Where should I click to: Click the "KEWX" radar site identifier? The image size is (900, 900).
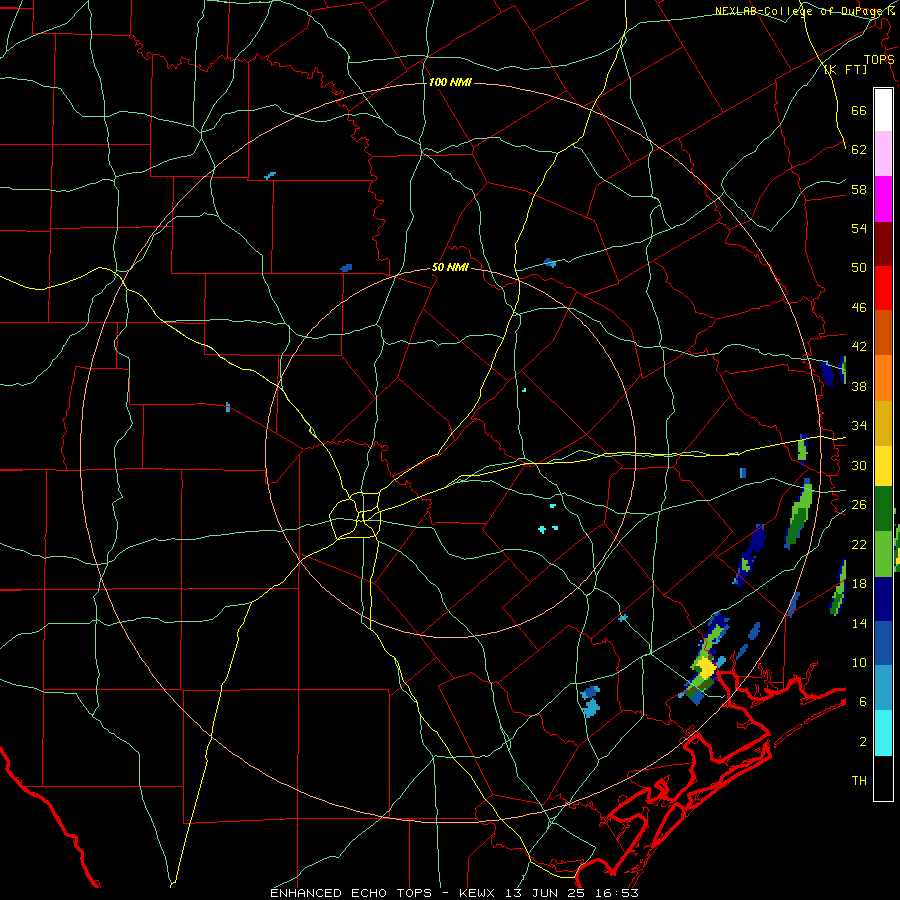[x=479, y=893]
